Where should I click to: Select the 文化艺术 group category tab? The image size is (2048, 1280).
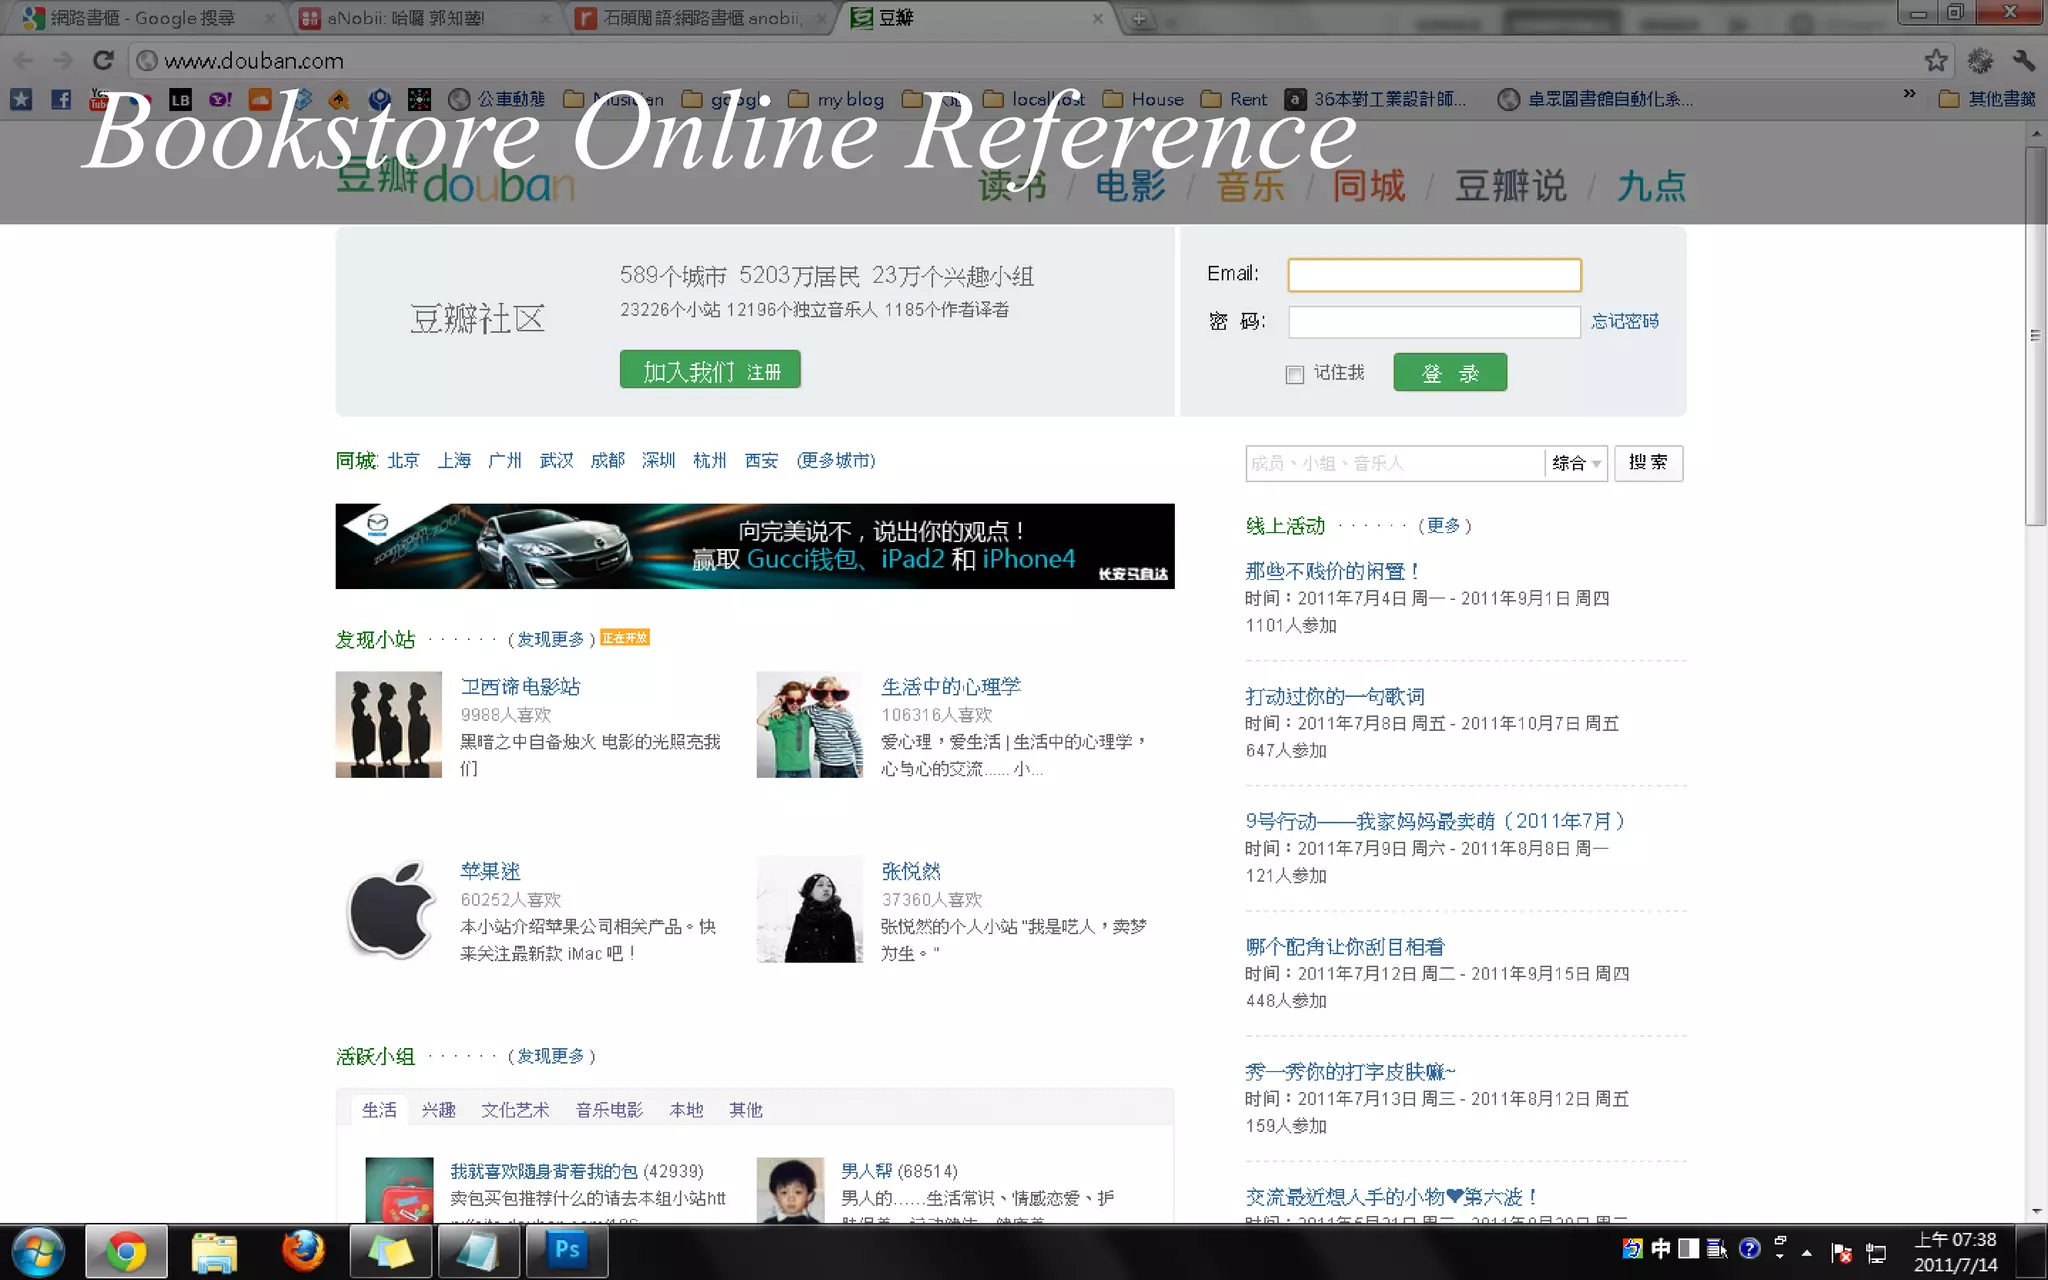pyautogui.click(x=515, y=1110)
